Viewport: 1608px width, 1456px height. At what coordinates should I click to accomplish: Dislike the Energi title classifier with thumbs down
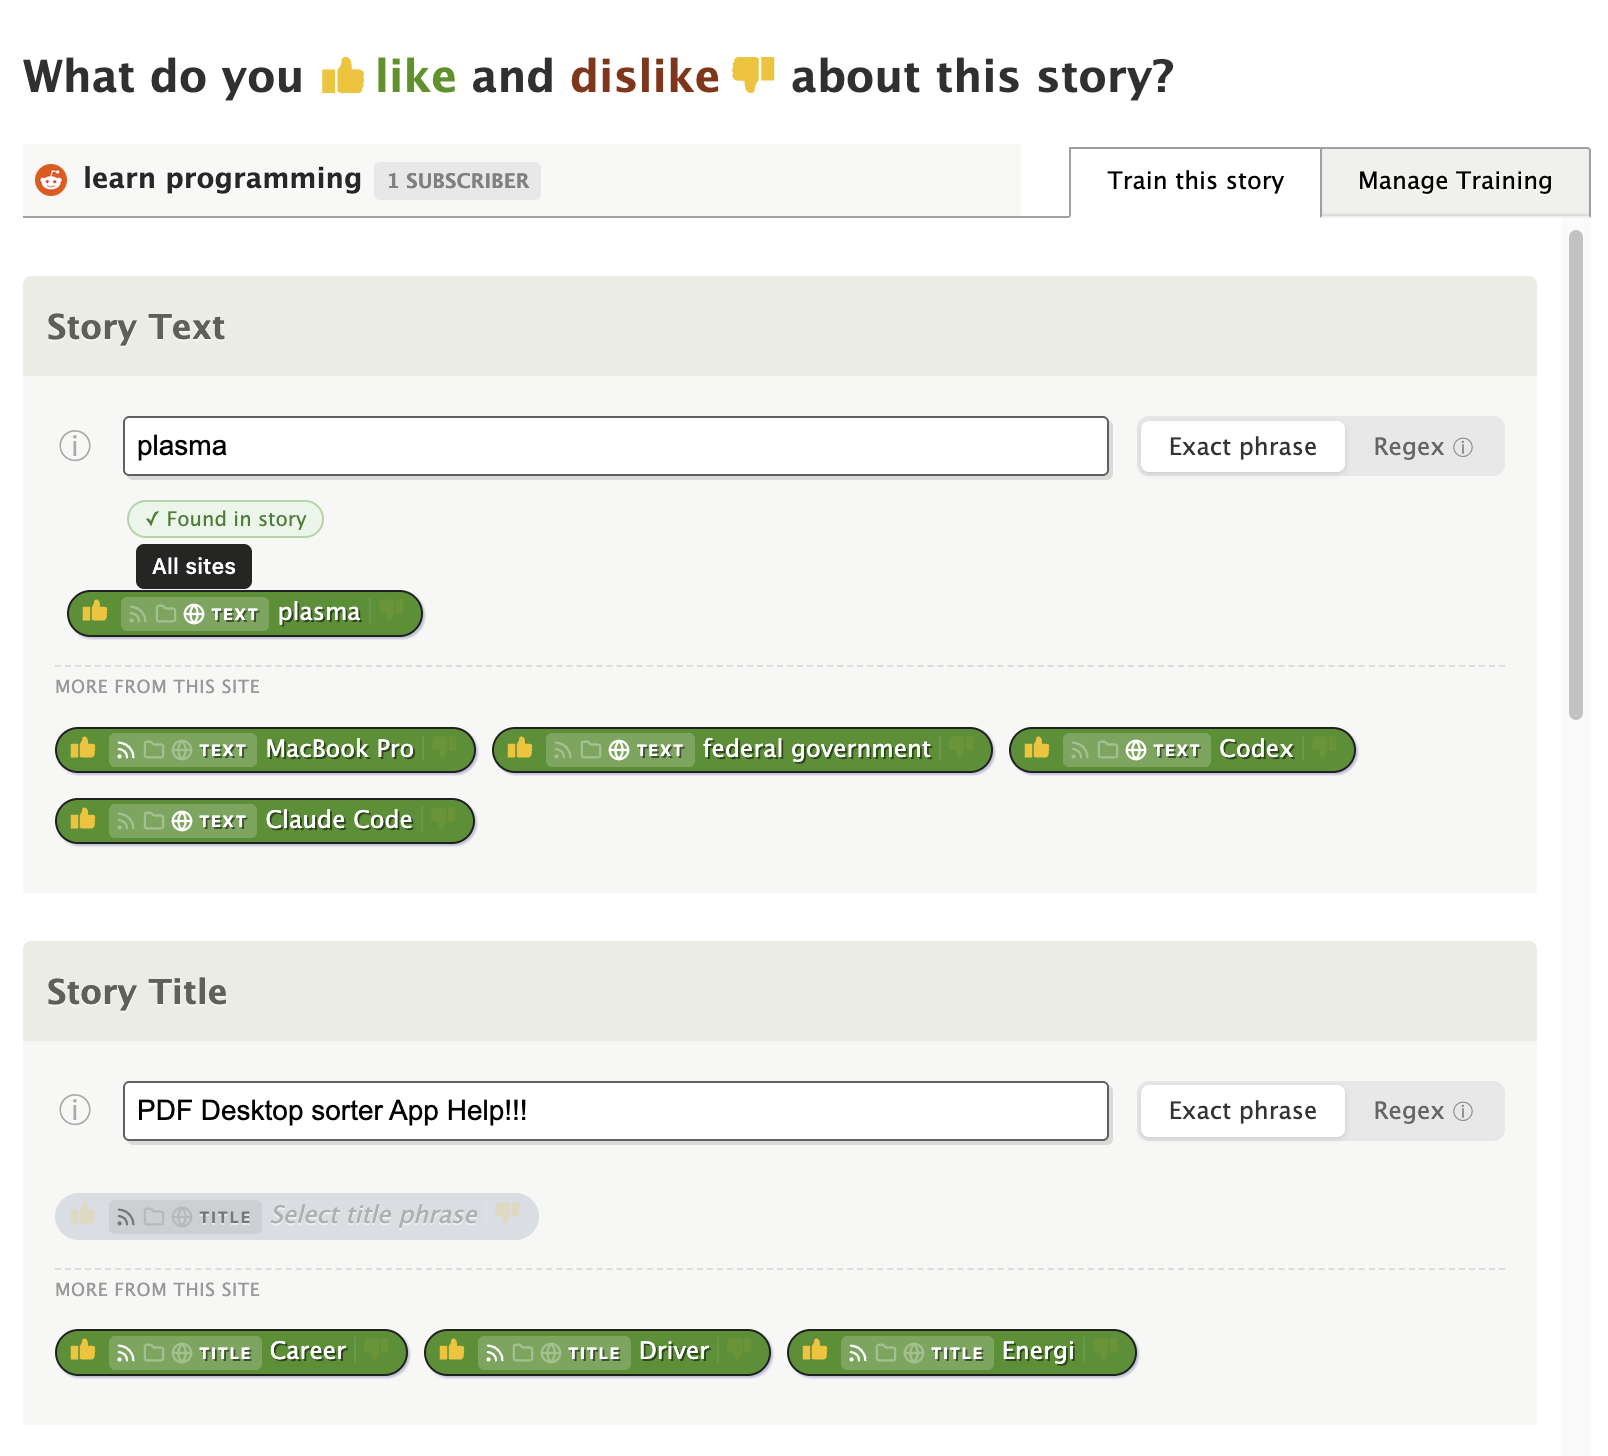(1105, 1350)
